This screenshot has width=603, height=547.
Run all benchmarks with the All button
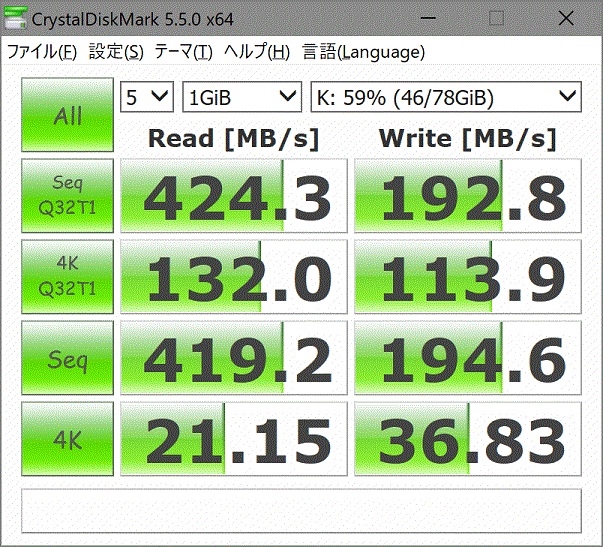[67, 115]
